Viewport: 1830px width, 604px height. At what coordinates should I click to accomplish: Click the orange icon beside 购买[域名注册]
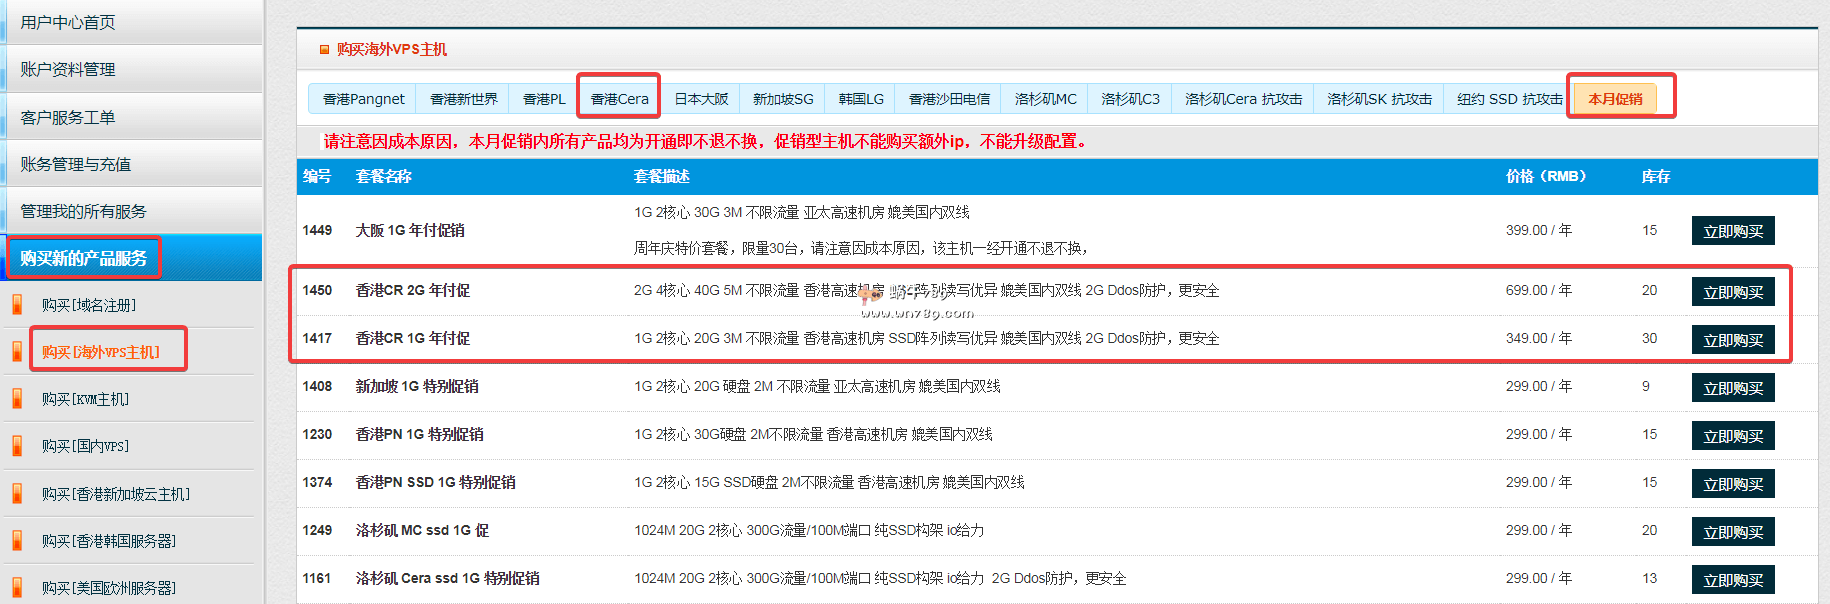(17, 305)
